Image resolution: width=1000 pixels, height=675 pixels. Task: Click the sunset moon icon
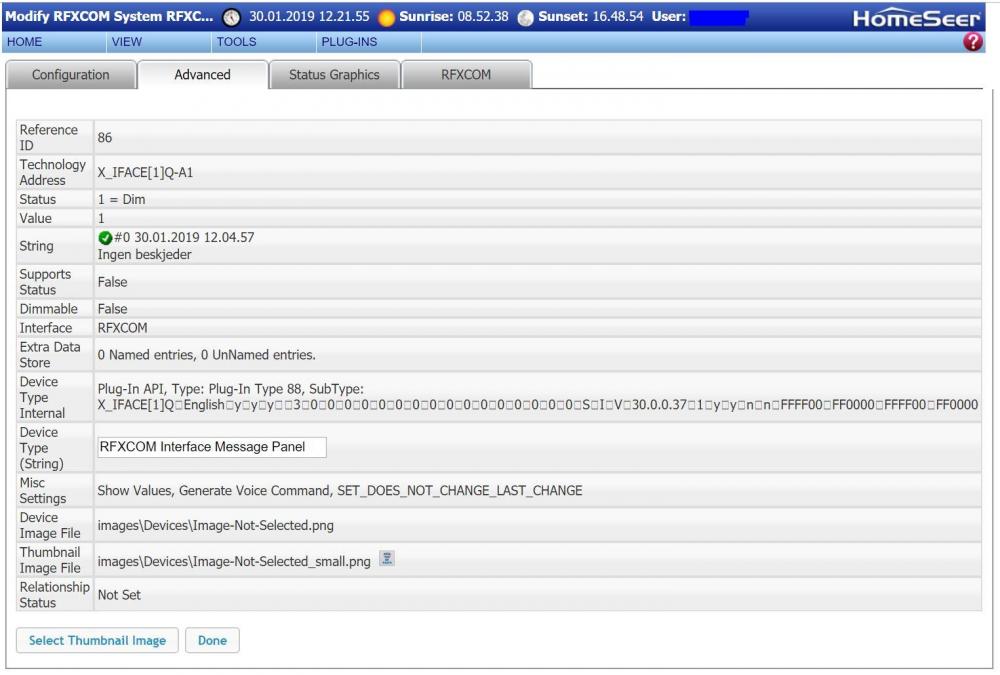click(525, 18)
